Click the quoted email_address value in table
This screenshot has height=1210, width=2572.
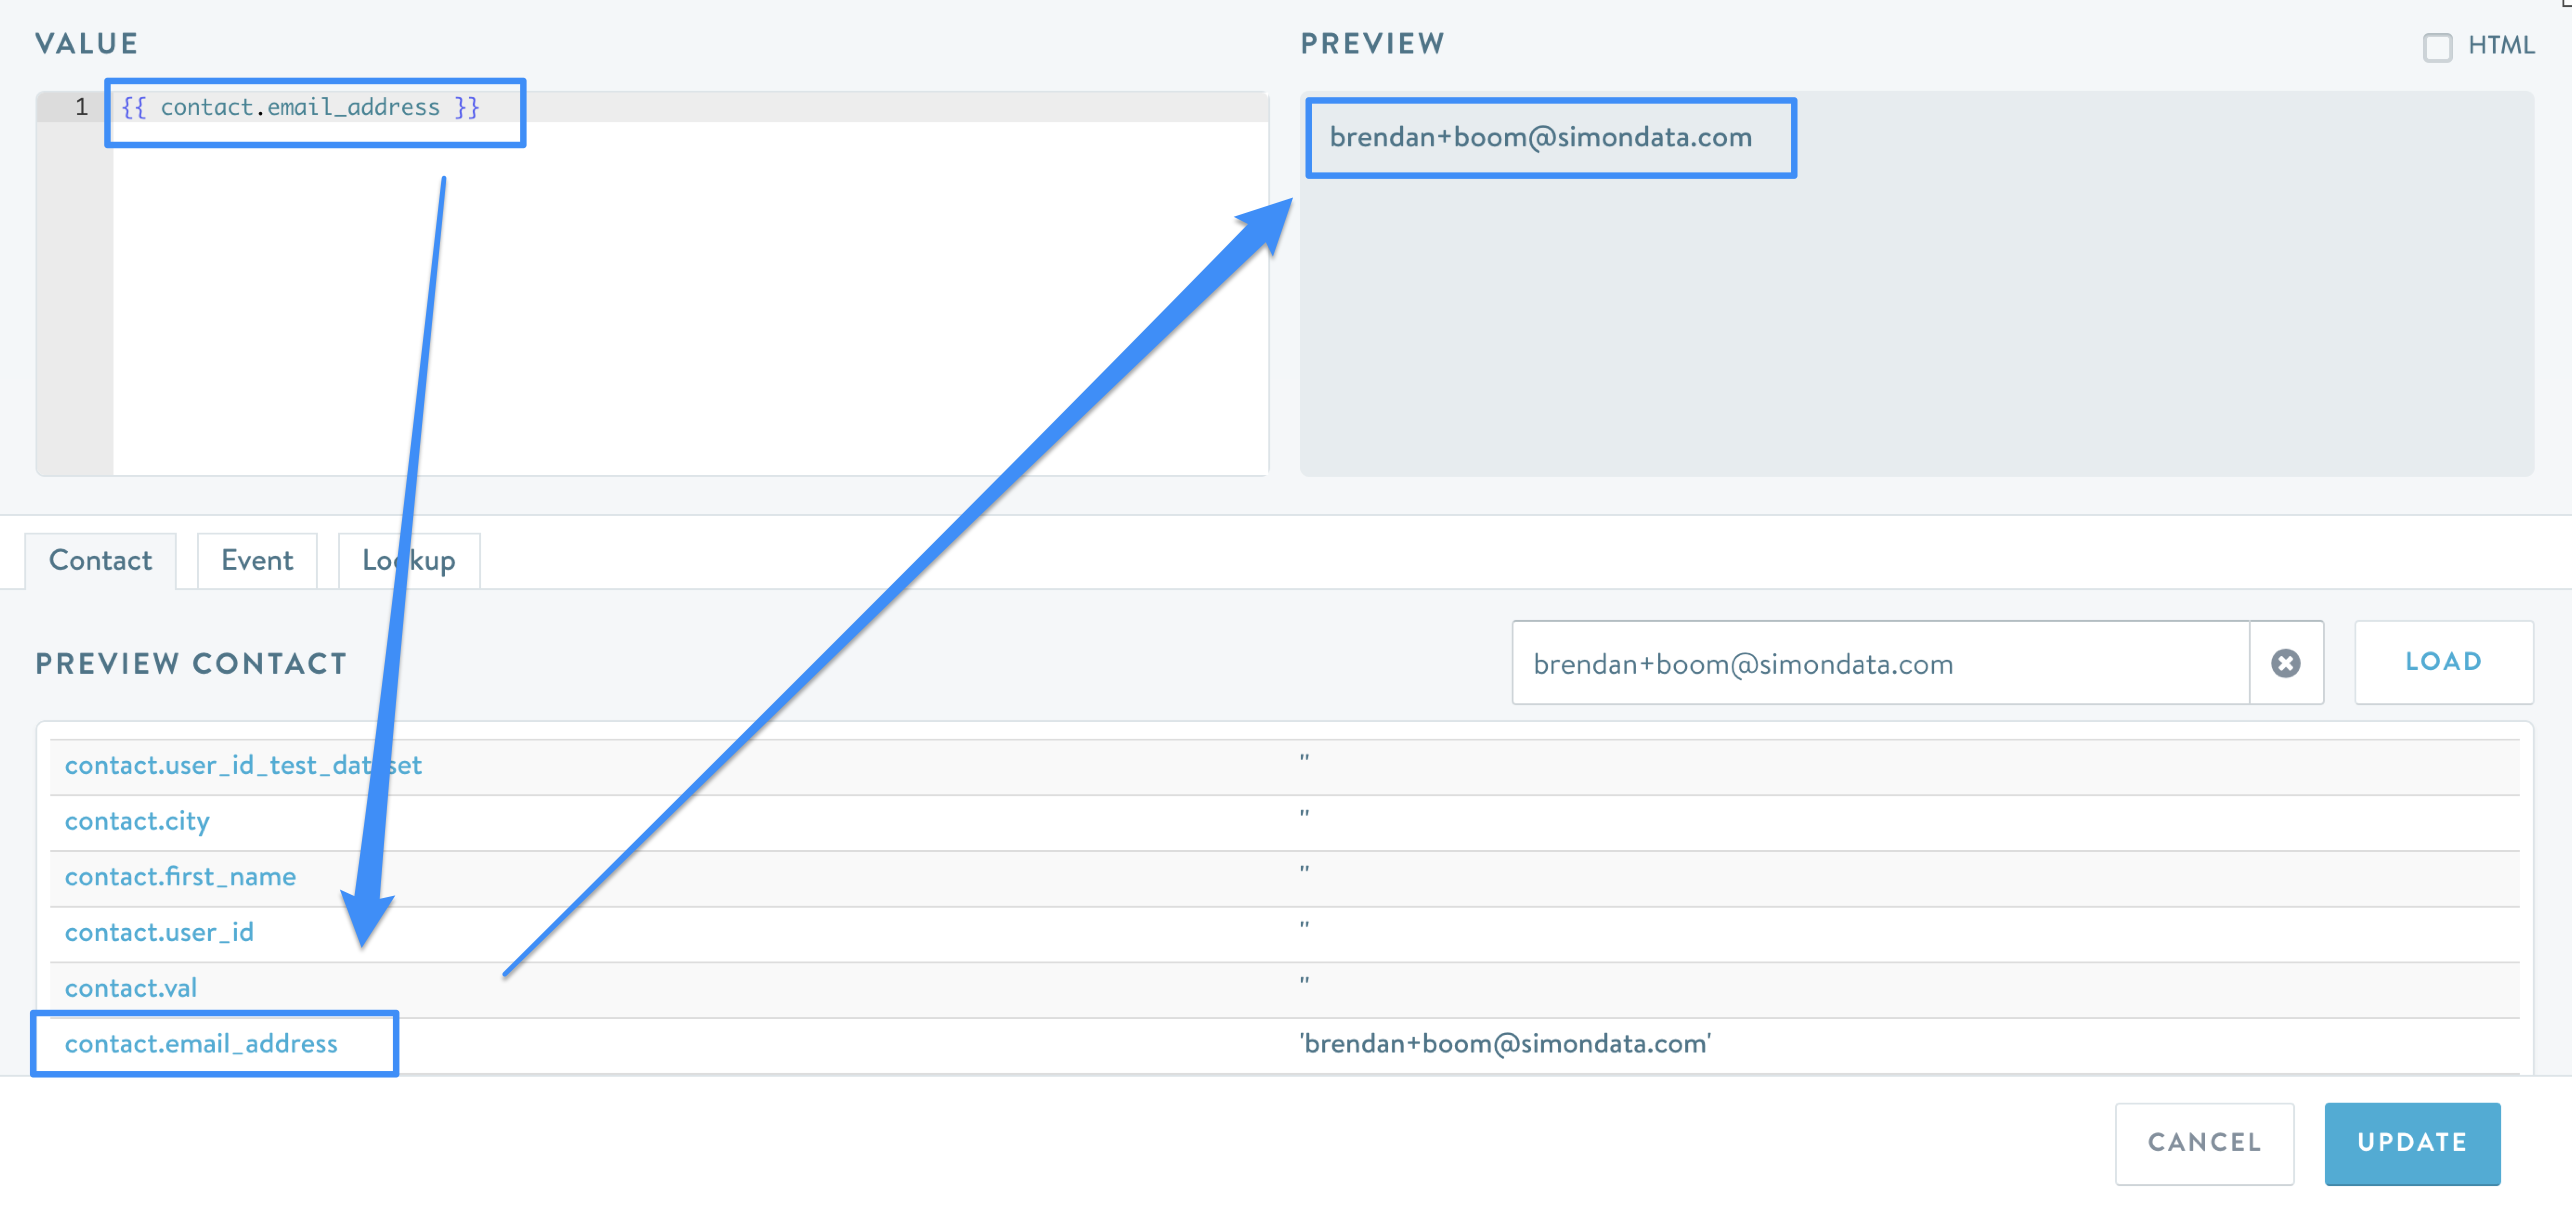1504,1043
